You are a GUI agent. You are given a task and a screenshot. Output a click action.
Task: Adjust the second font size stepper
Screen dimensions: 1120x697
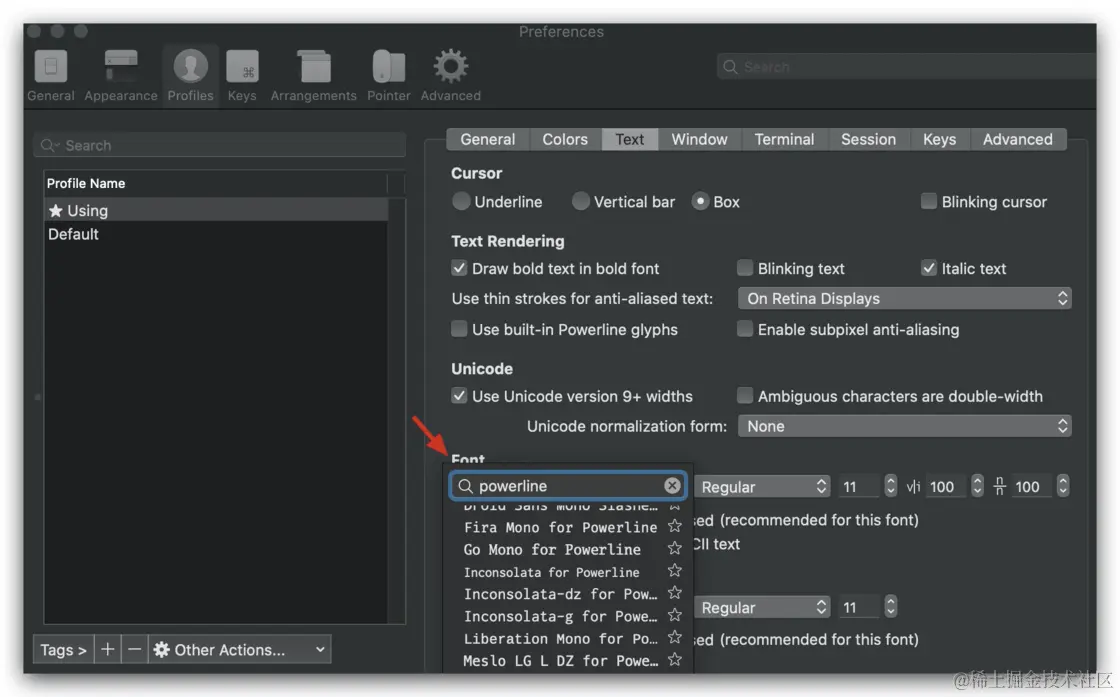890,607
